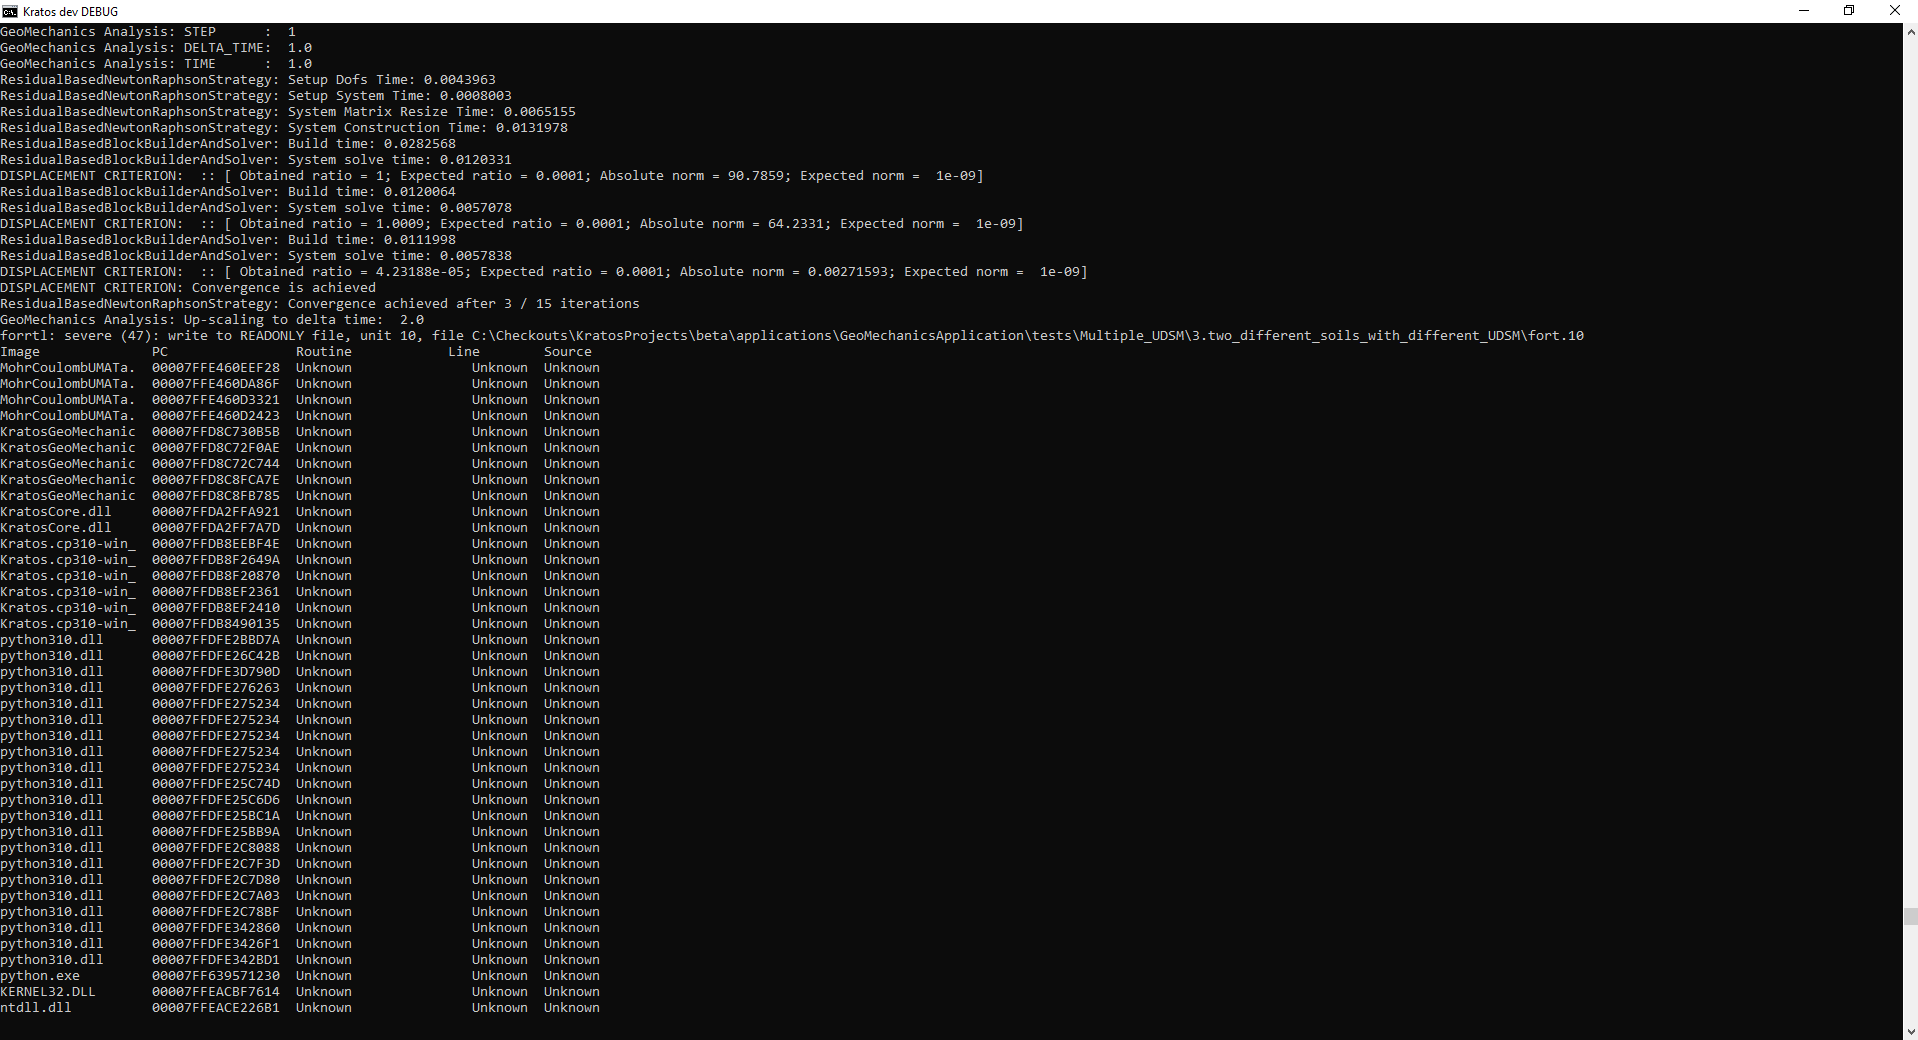Minimize the Kratos dev DEBUG window
1918x1040 pixels.
(1804, 11)
